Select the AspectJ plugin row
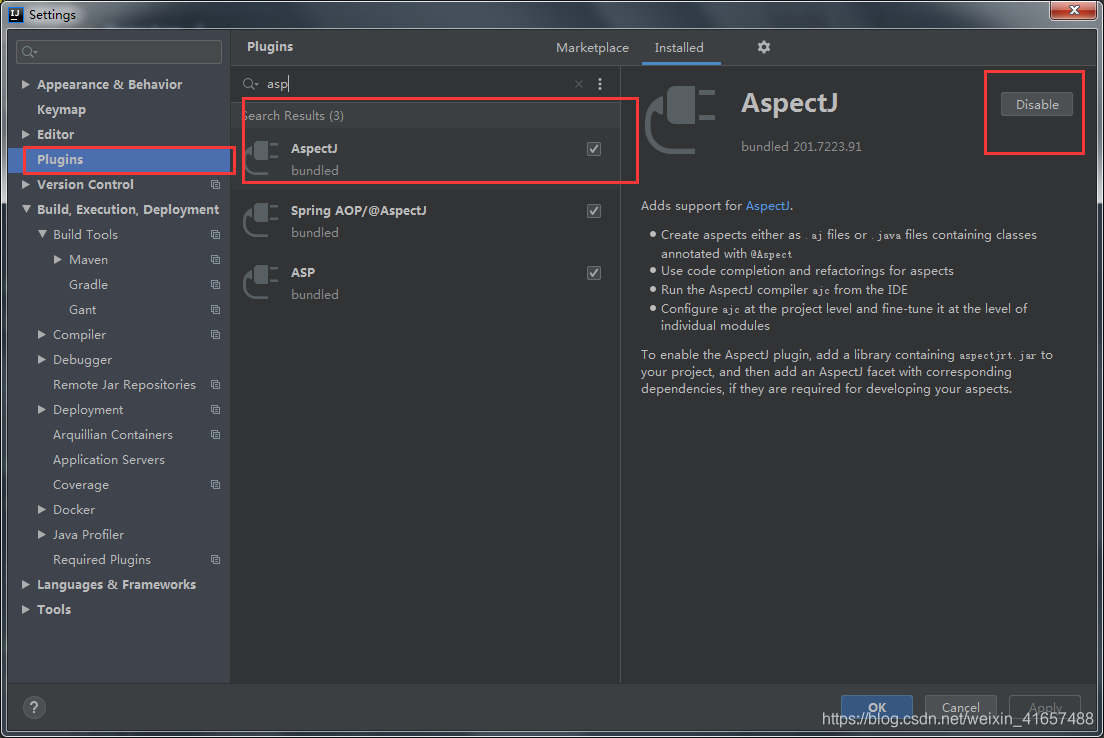The height and width of the screenshot is (738, 1104). [426, 158]
